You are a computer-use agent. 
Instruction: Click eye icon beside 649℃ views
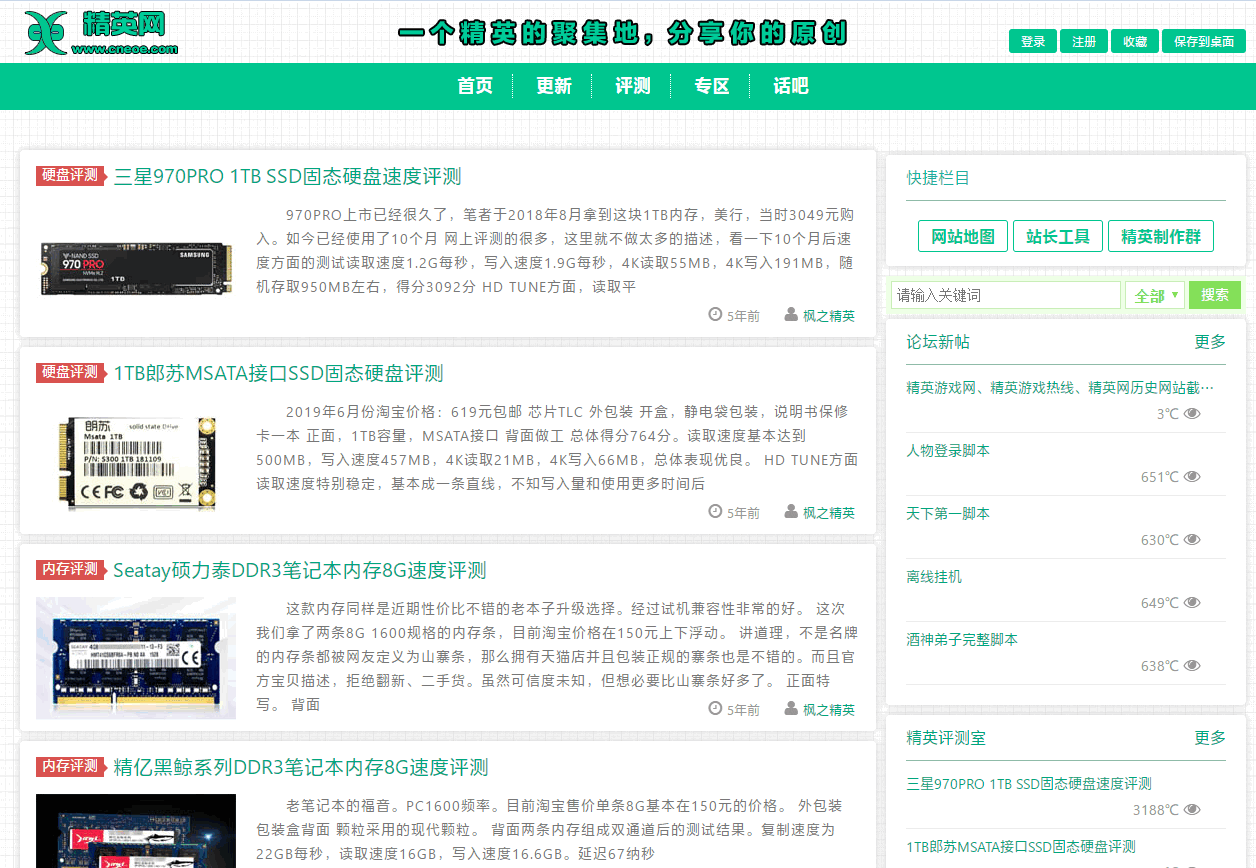[x=1192, y=603]
